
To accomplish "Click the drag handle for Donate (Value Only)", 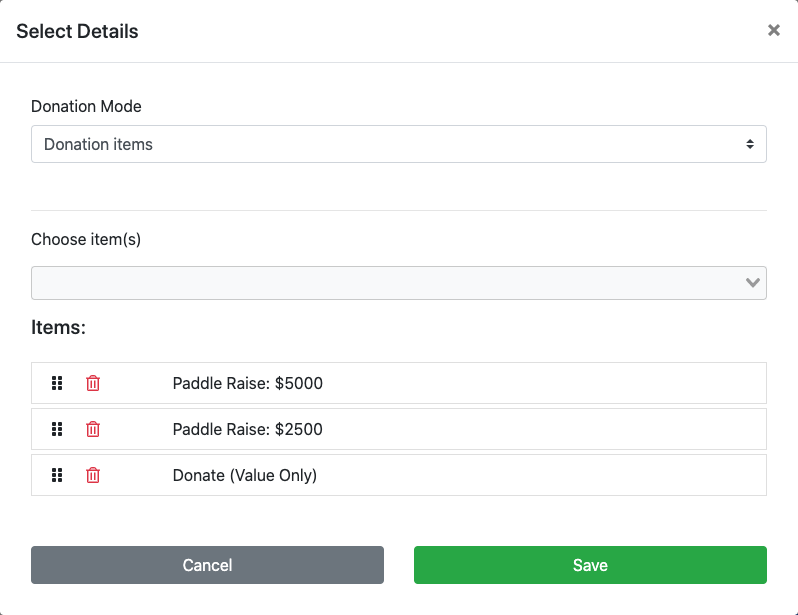I will click(x=57, y=475).
